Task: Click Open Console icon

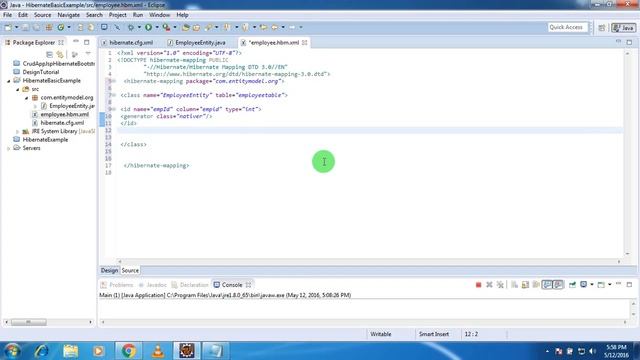Action: pyautogui.click(x=601, y=284)
